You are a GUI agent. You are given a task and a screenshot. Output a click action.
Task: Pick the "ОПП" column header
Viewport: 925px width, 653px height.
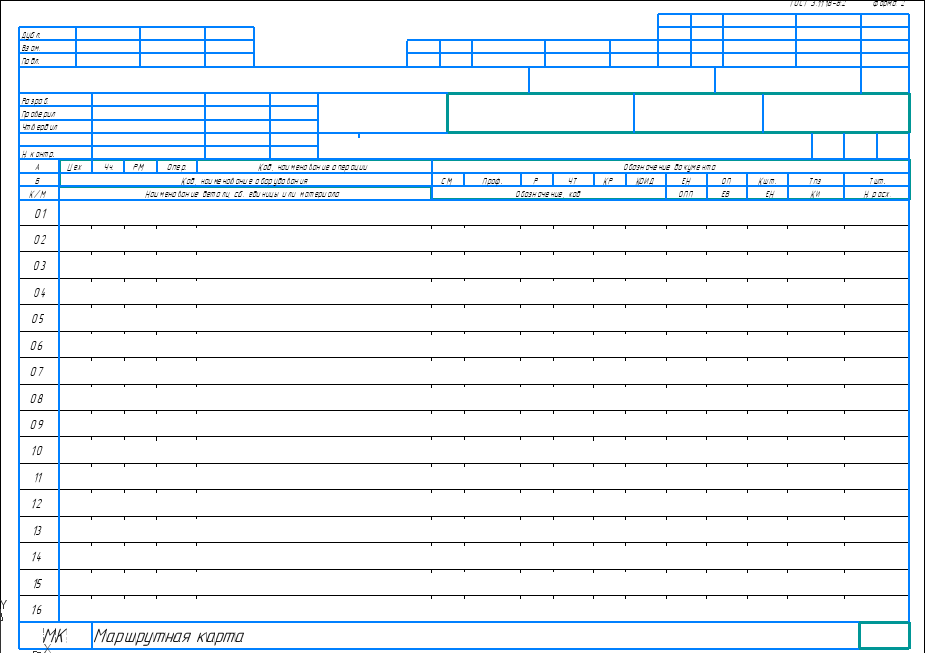pos(686,193)
